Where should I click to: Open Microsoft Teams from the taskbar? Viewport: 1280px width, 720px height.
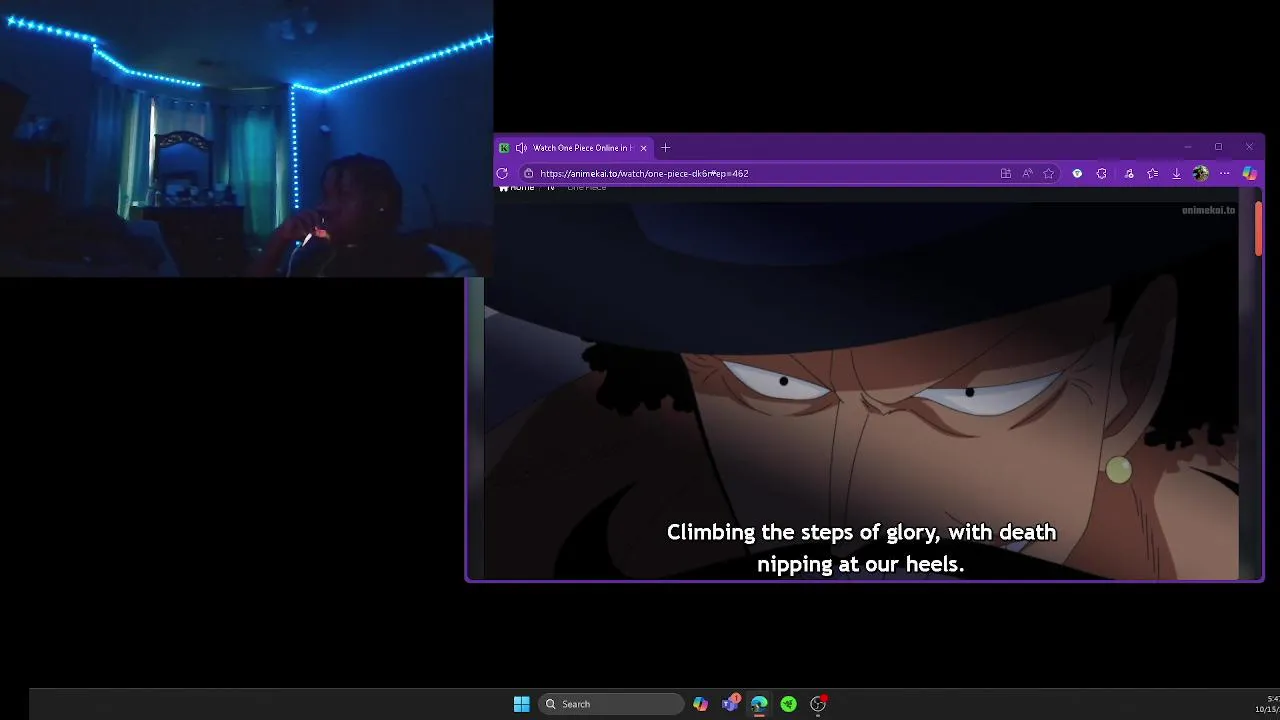coord(730,704)
